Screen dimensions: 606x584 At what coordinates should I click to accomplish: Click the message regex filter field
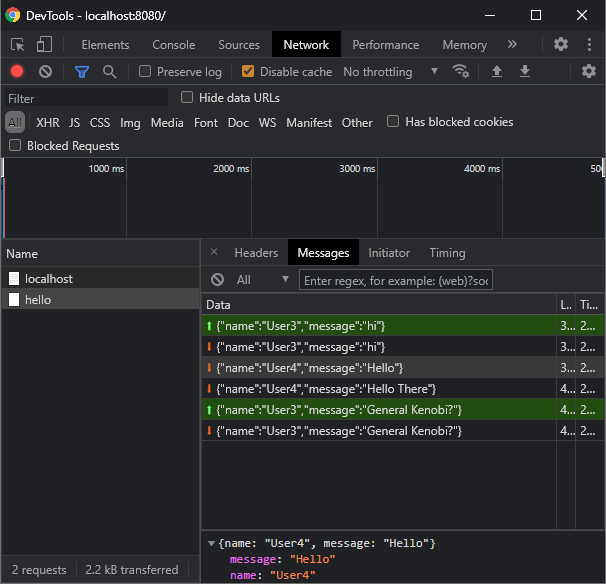pyautogui.click(x=396, y=281)
